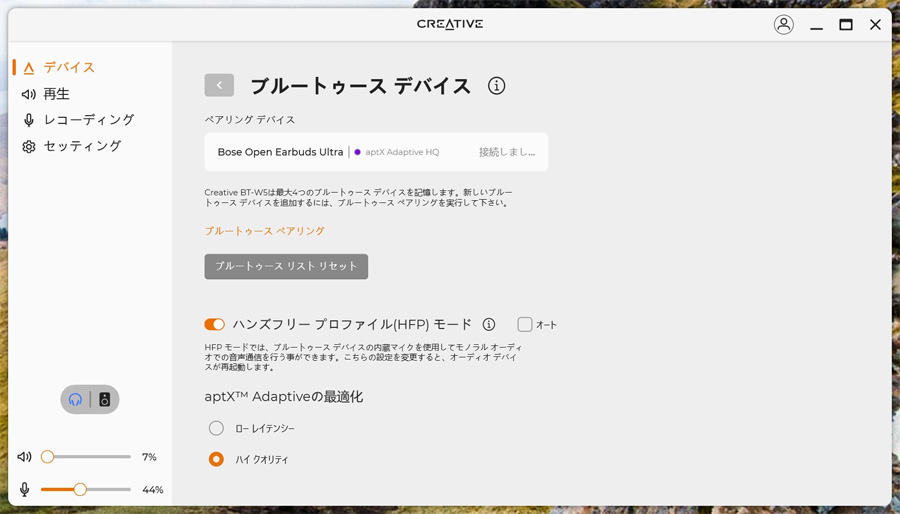
Task: Show info about HFP mode
Action: point(488,325)
